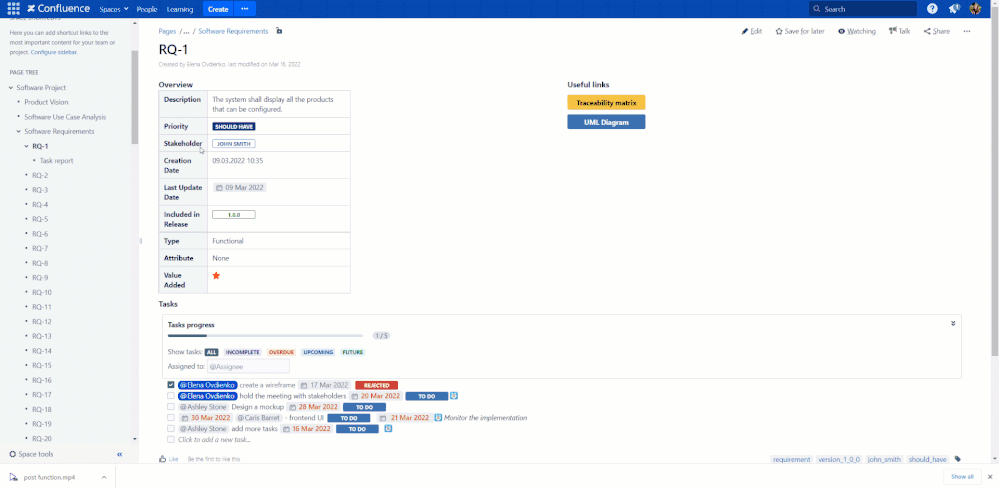Image resolution: width=999 pixels, height=490 pixels.
Task: Click the Share page button
Action: tap(937, 31)
